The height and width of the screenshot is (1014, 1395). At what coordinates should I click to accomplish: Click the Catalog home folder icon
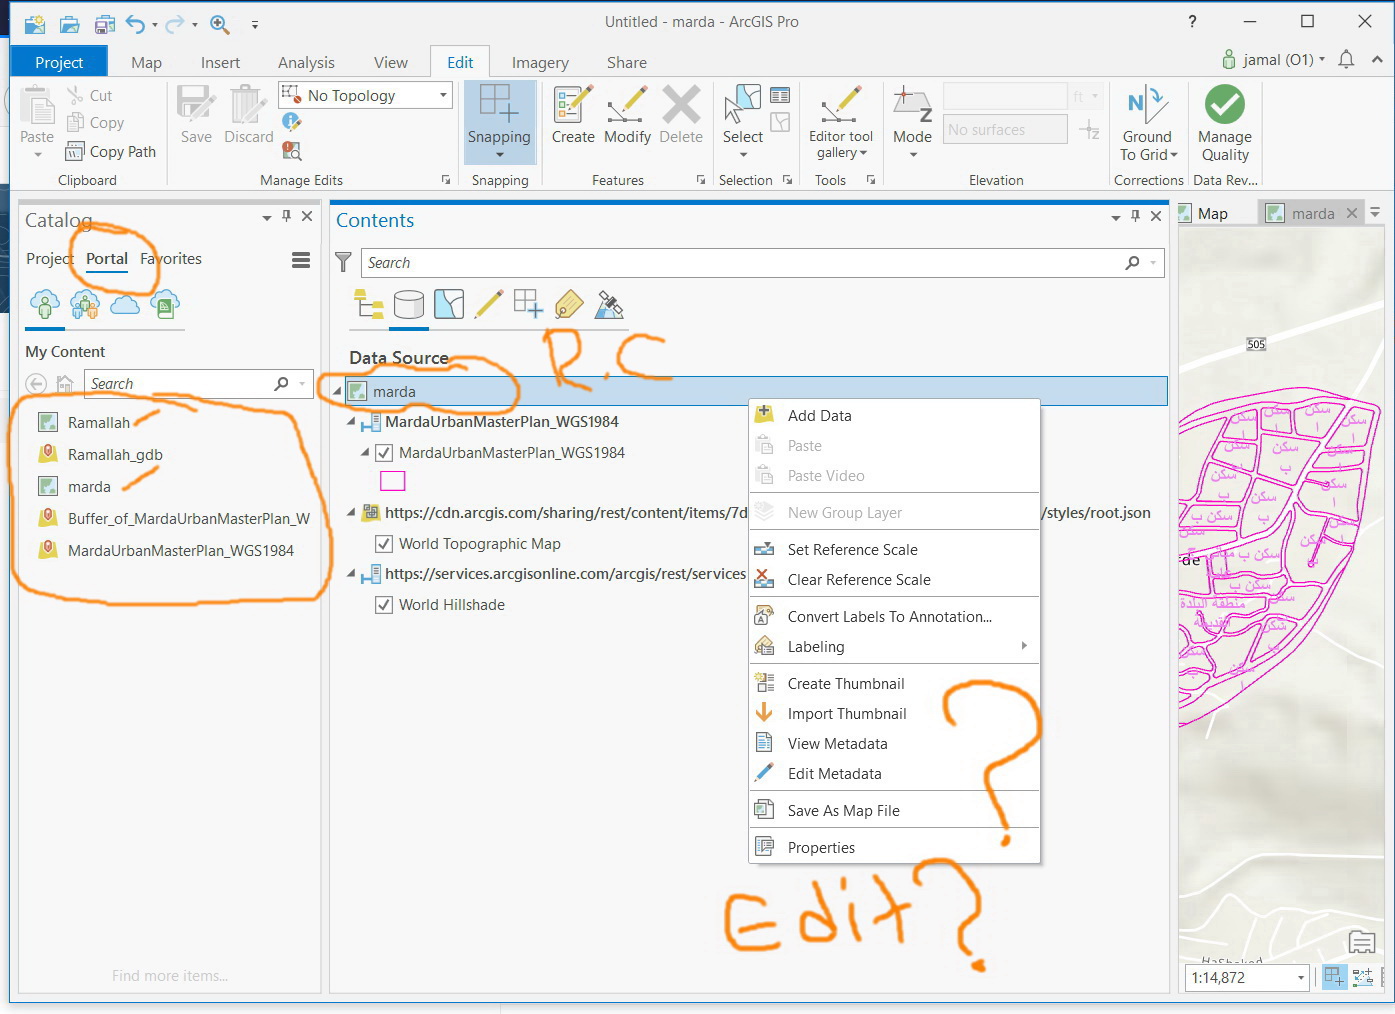point(65,384)
